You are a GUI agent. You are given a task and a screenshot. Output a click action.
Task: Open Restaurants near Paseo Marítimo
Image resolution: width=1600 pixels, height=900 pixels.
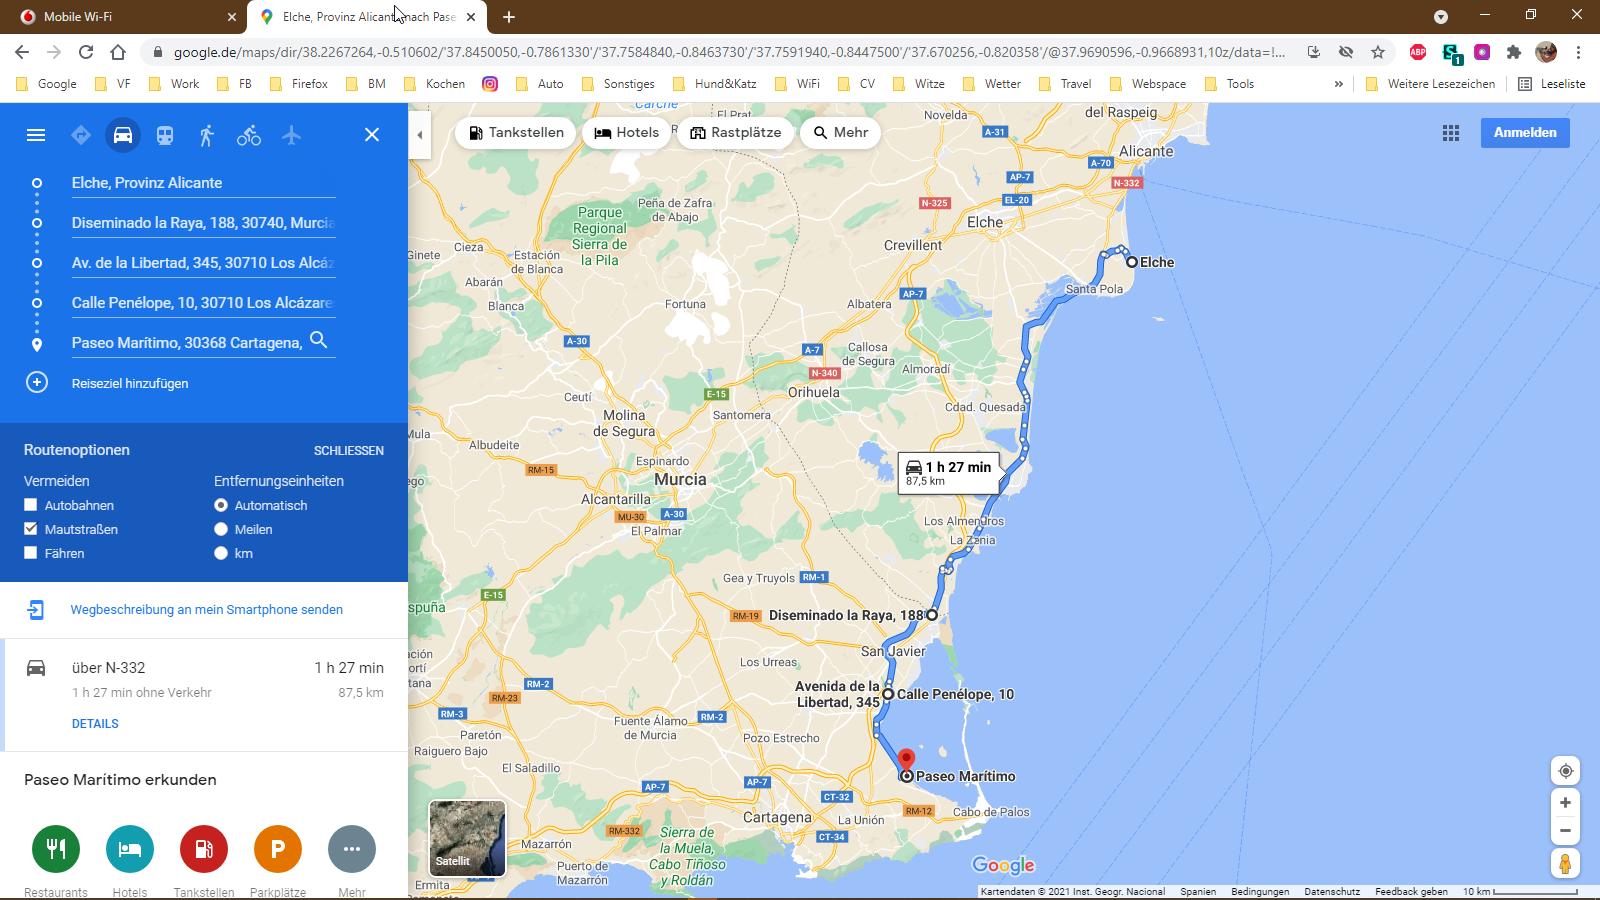click(x=56, y=849)
